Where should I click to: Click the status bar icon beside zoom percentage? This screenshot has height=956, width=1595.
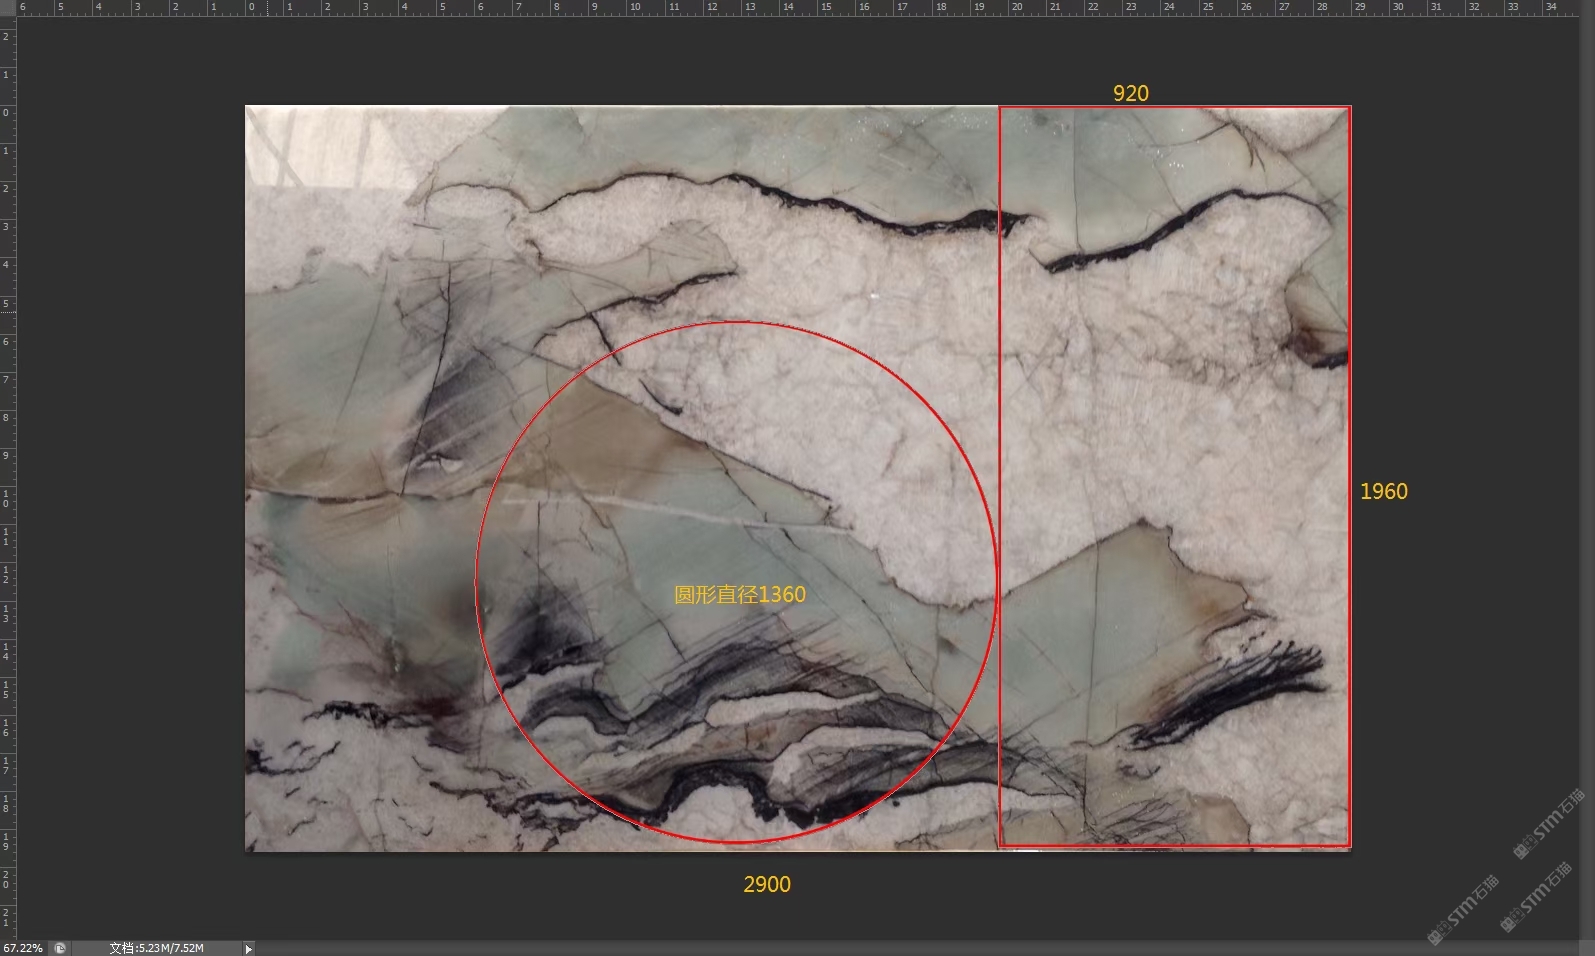tap(60, 948)
